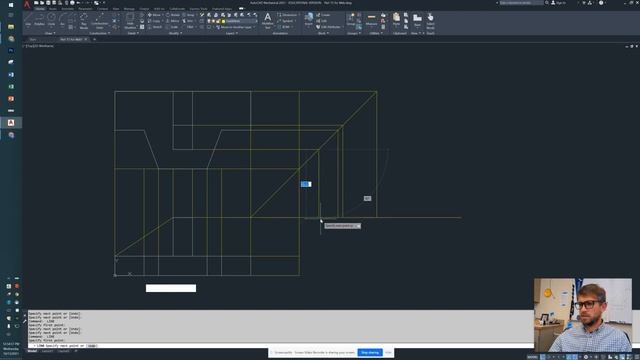Click the Sign In user icon
Screen dimensions: 640x360
tap(559, 3)
